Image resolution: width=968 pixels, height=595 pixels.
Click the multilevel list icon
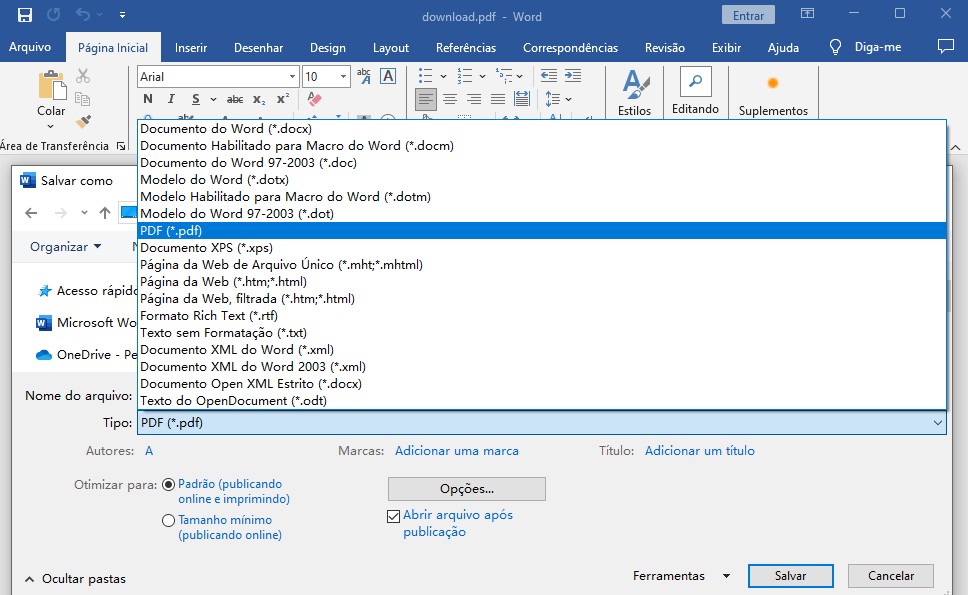(504, 76)
